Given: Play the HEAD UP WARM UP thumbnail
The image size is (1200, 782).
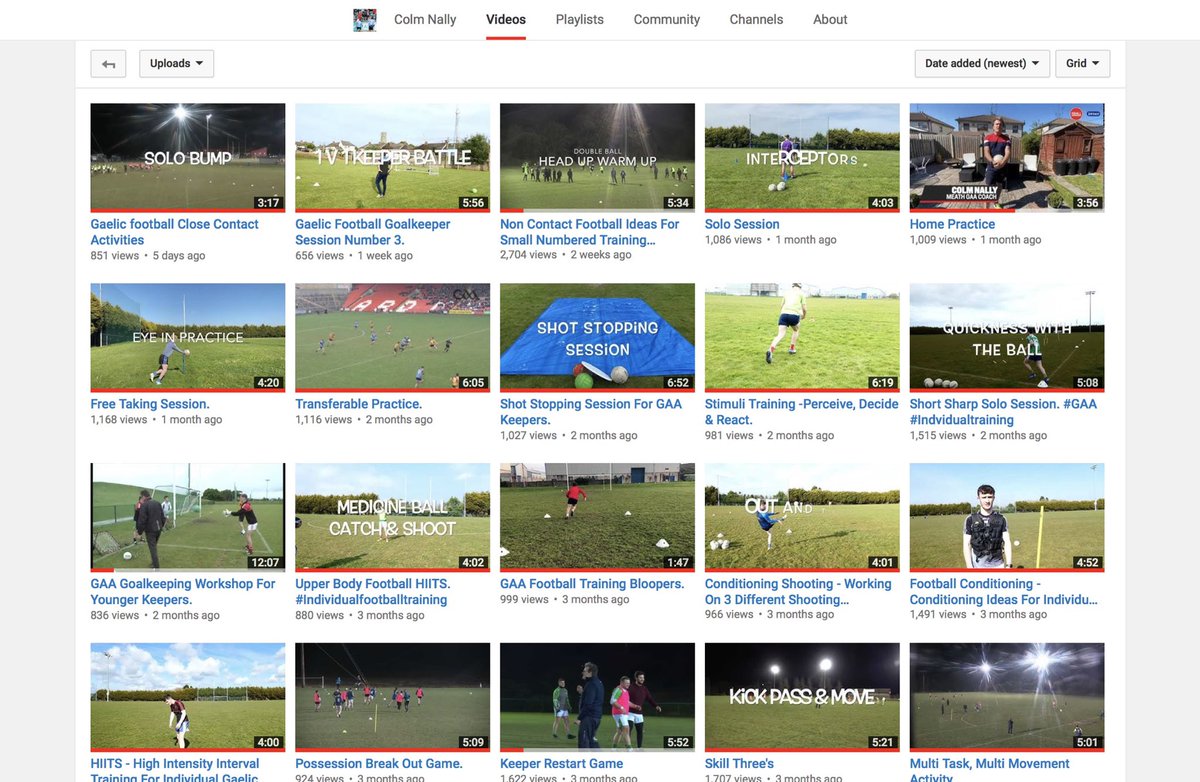Looking at the screenshot, I should point(597,158).
